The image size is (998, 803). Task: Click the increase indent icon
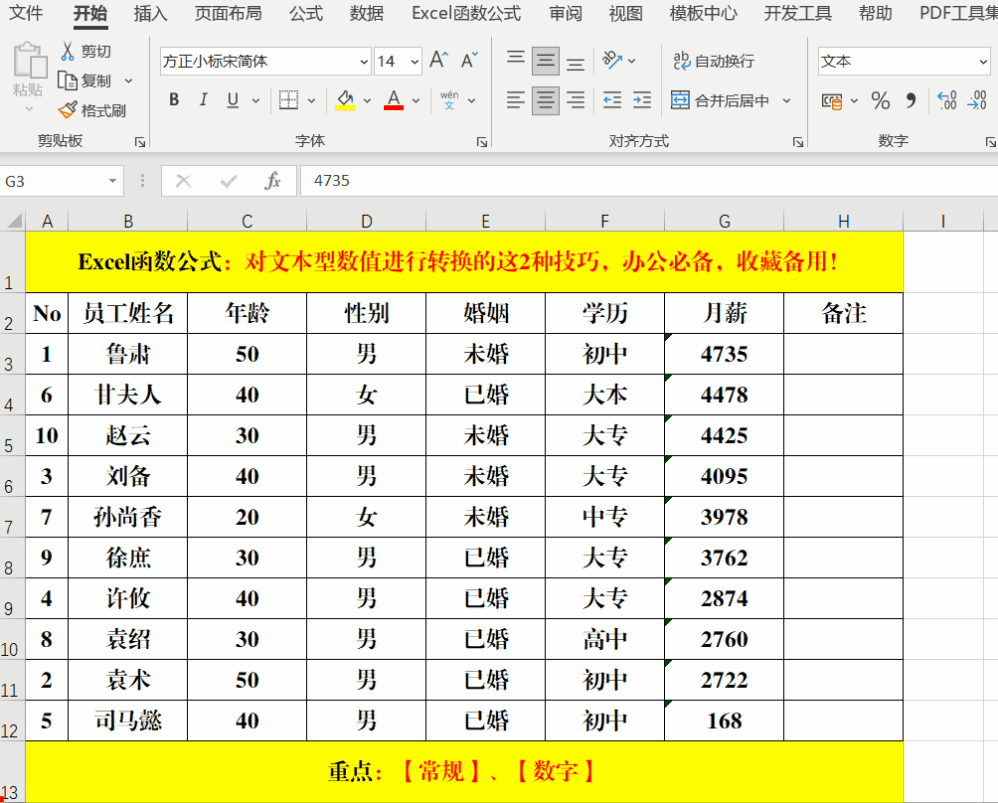click(x=642, y=100)
